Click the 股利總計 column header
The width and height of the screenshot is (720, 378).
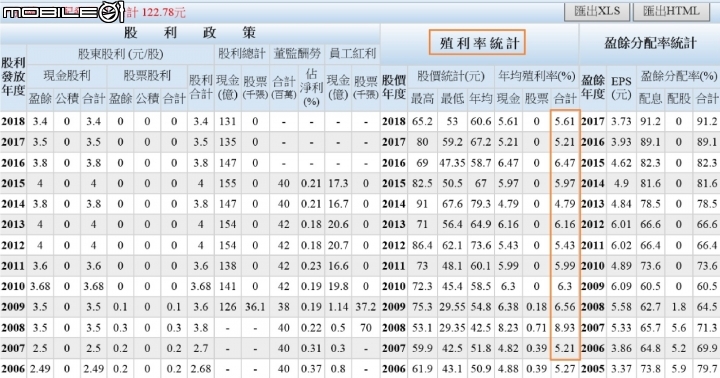(x=242, y=54)
